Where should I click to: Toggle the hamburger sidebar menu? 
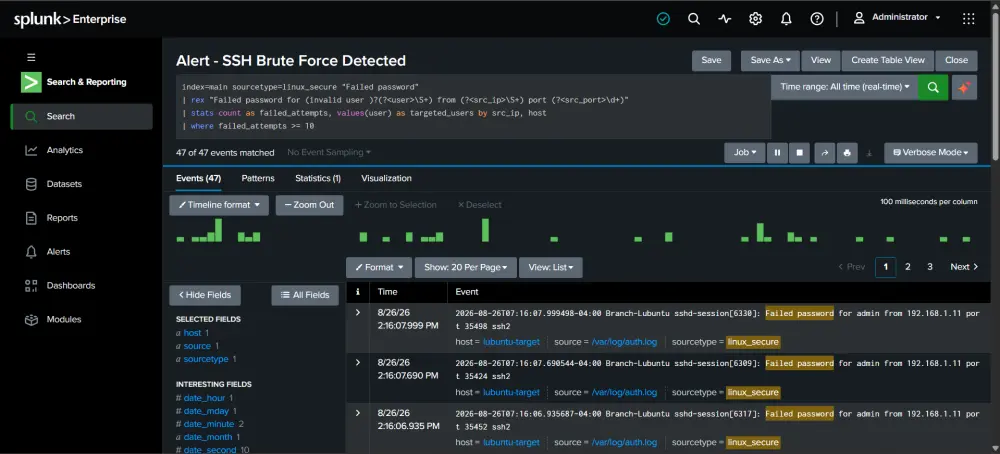tap(31, 57)
